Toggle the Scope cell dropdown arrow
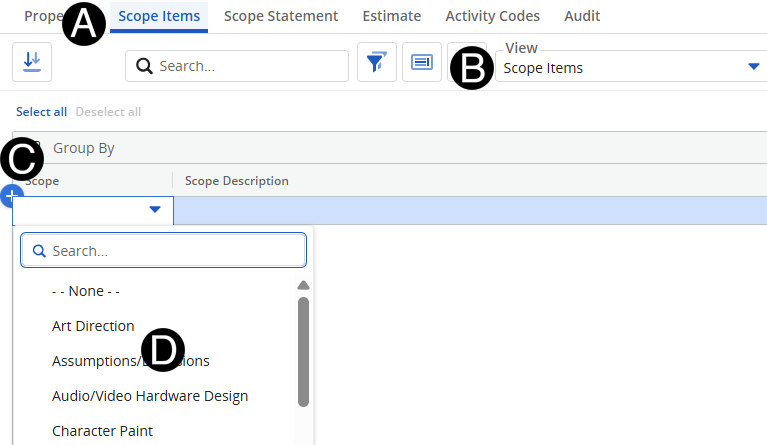This screenshot has width=767, height=445. click(155, 210)
